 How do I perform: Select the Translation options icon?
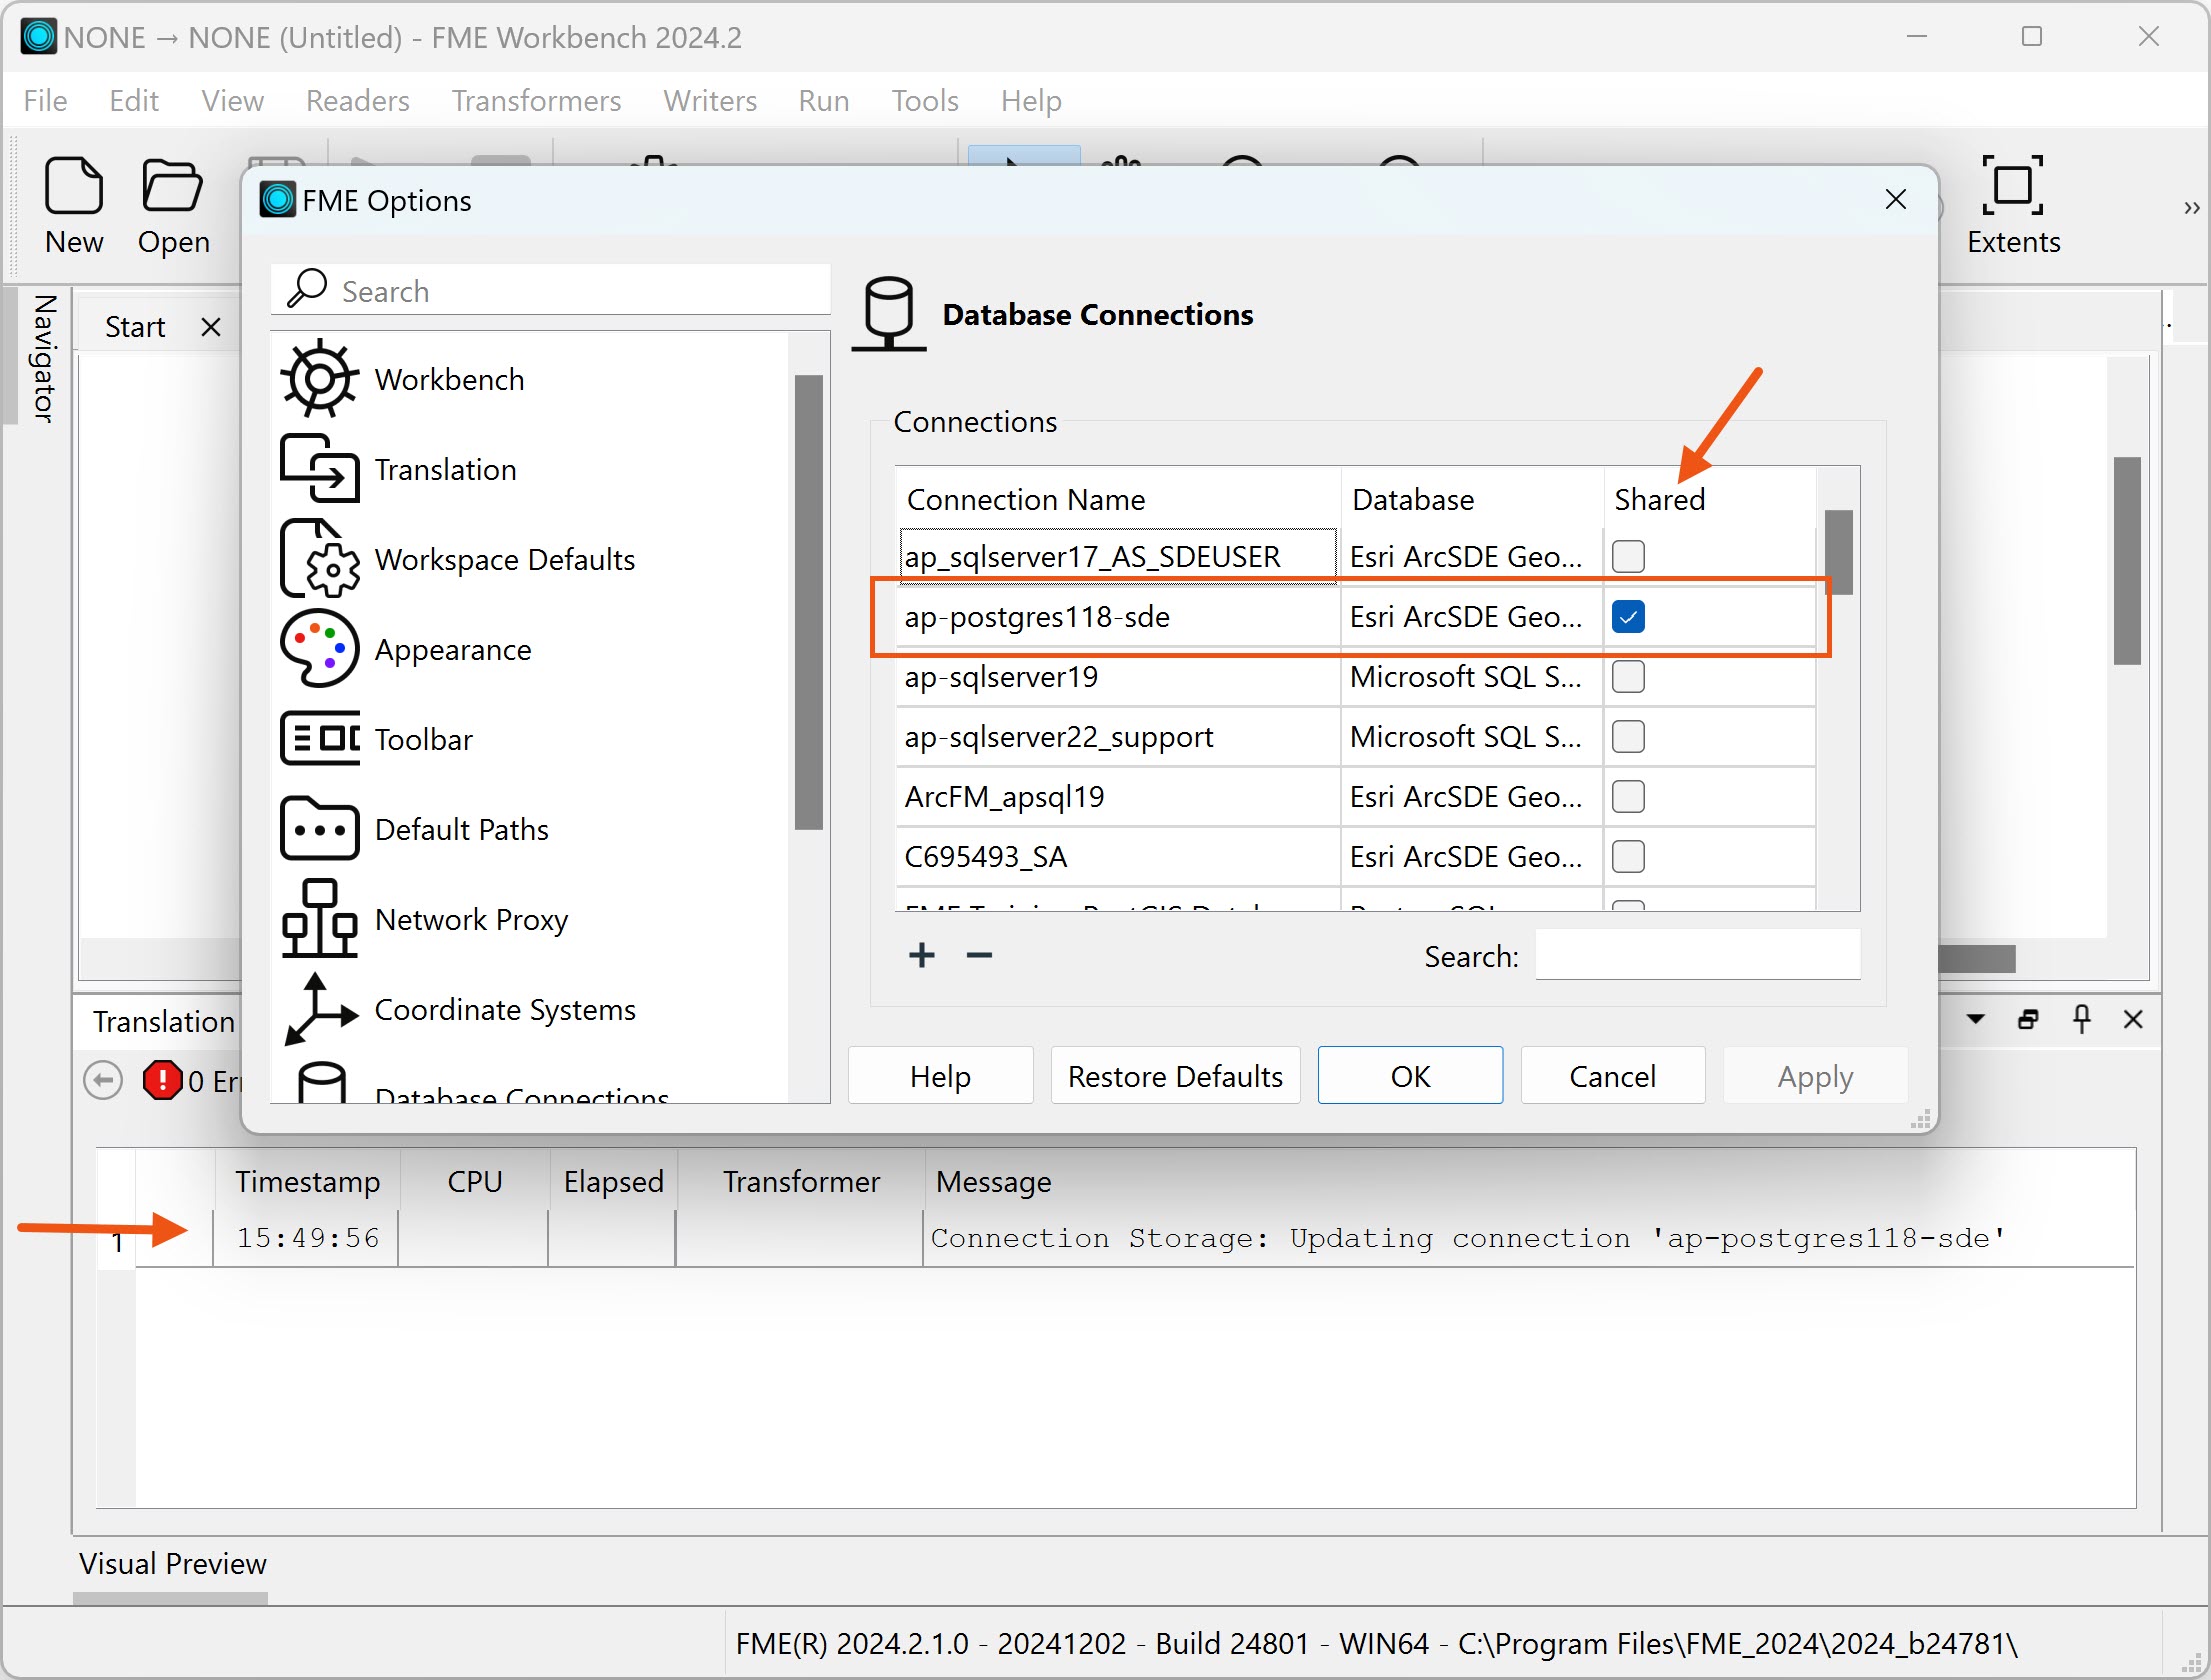point(319,469)
